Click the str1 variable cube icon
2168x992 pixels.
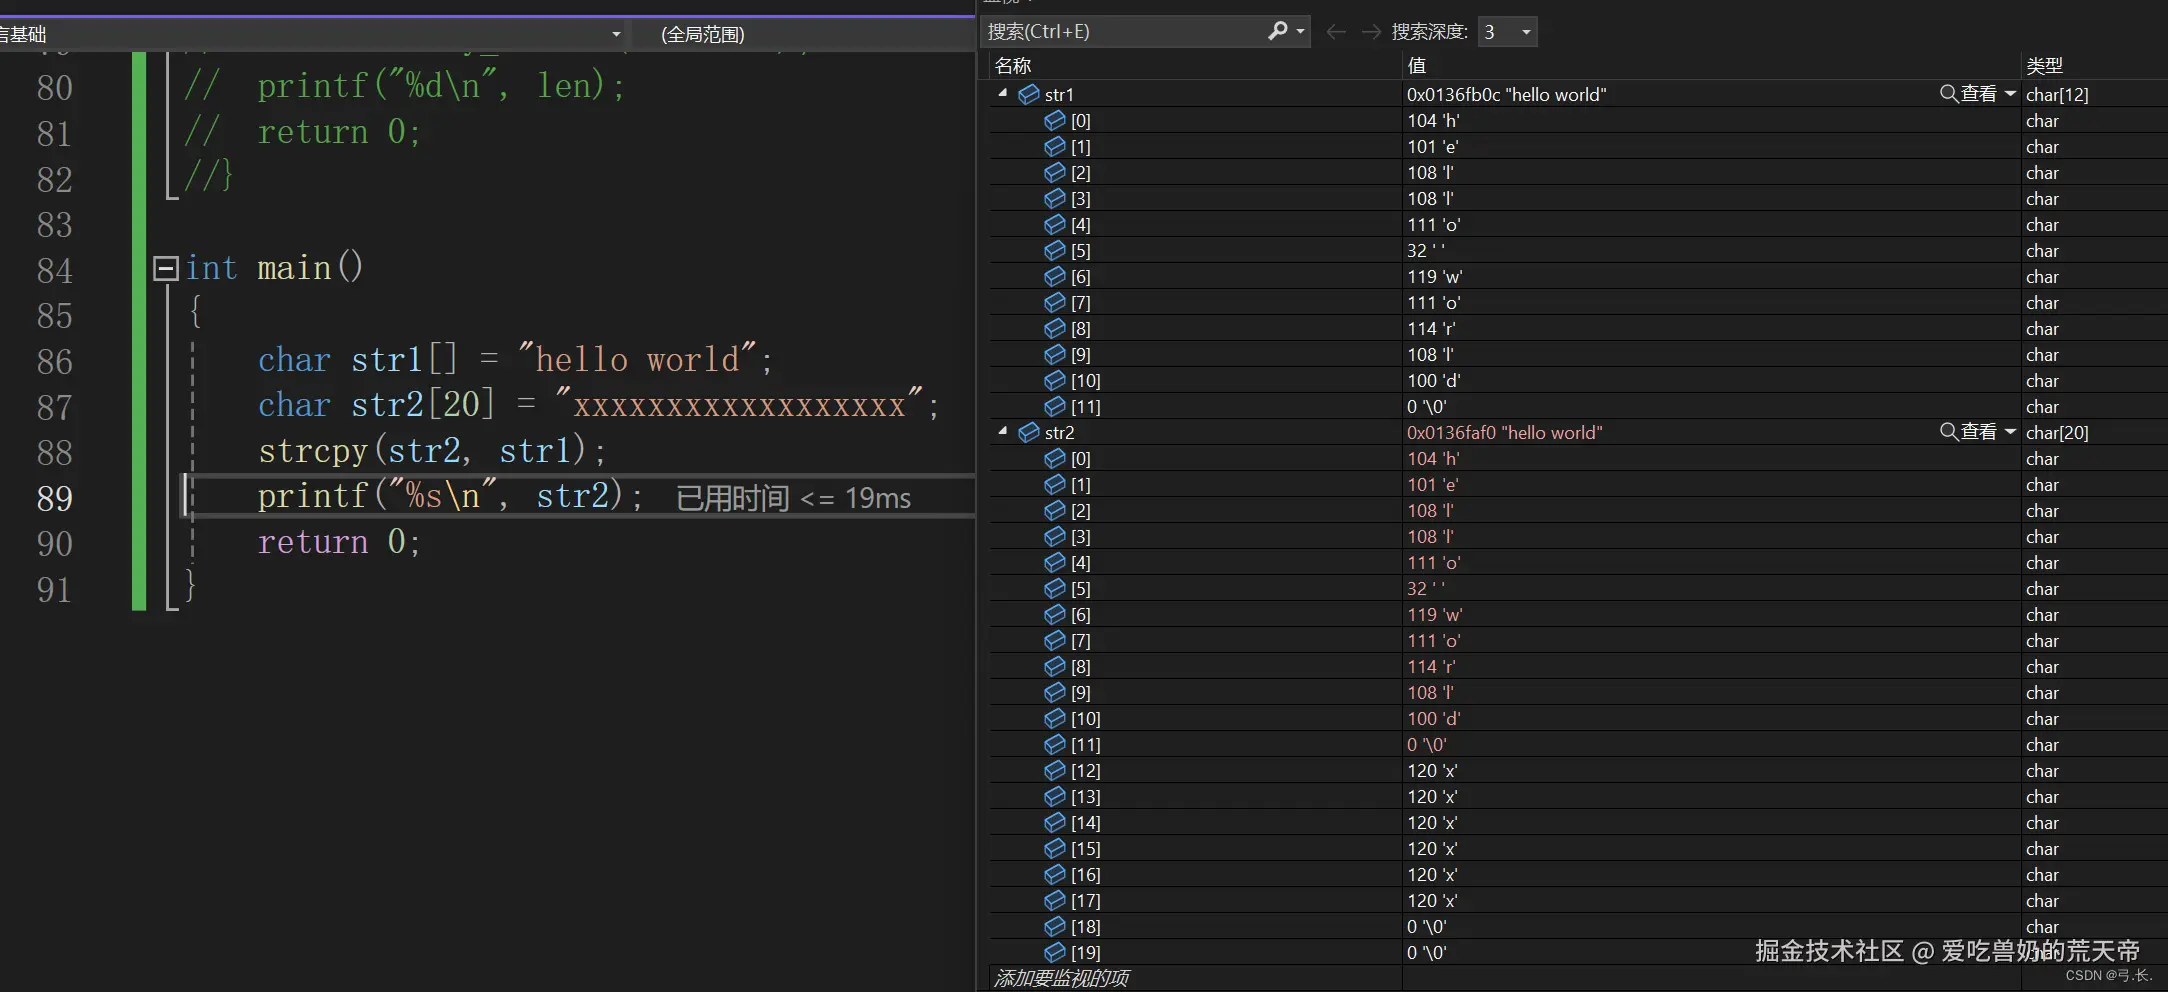point(1029,94)
